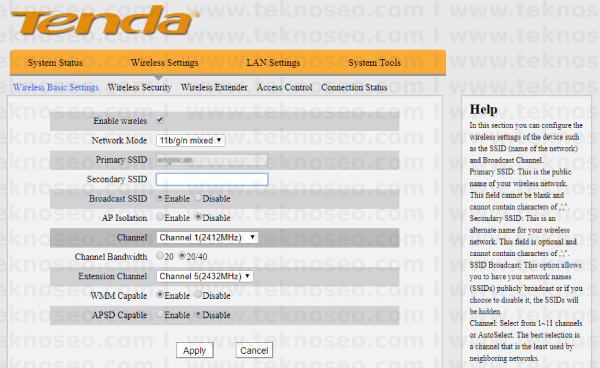Open the System Status menu
Screen dimensions: 600x368
55,63
